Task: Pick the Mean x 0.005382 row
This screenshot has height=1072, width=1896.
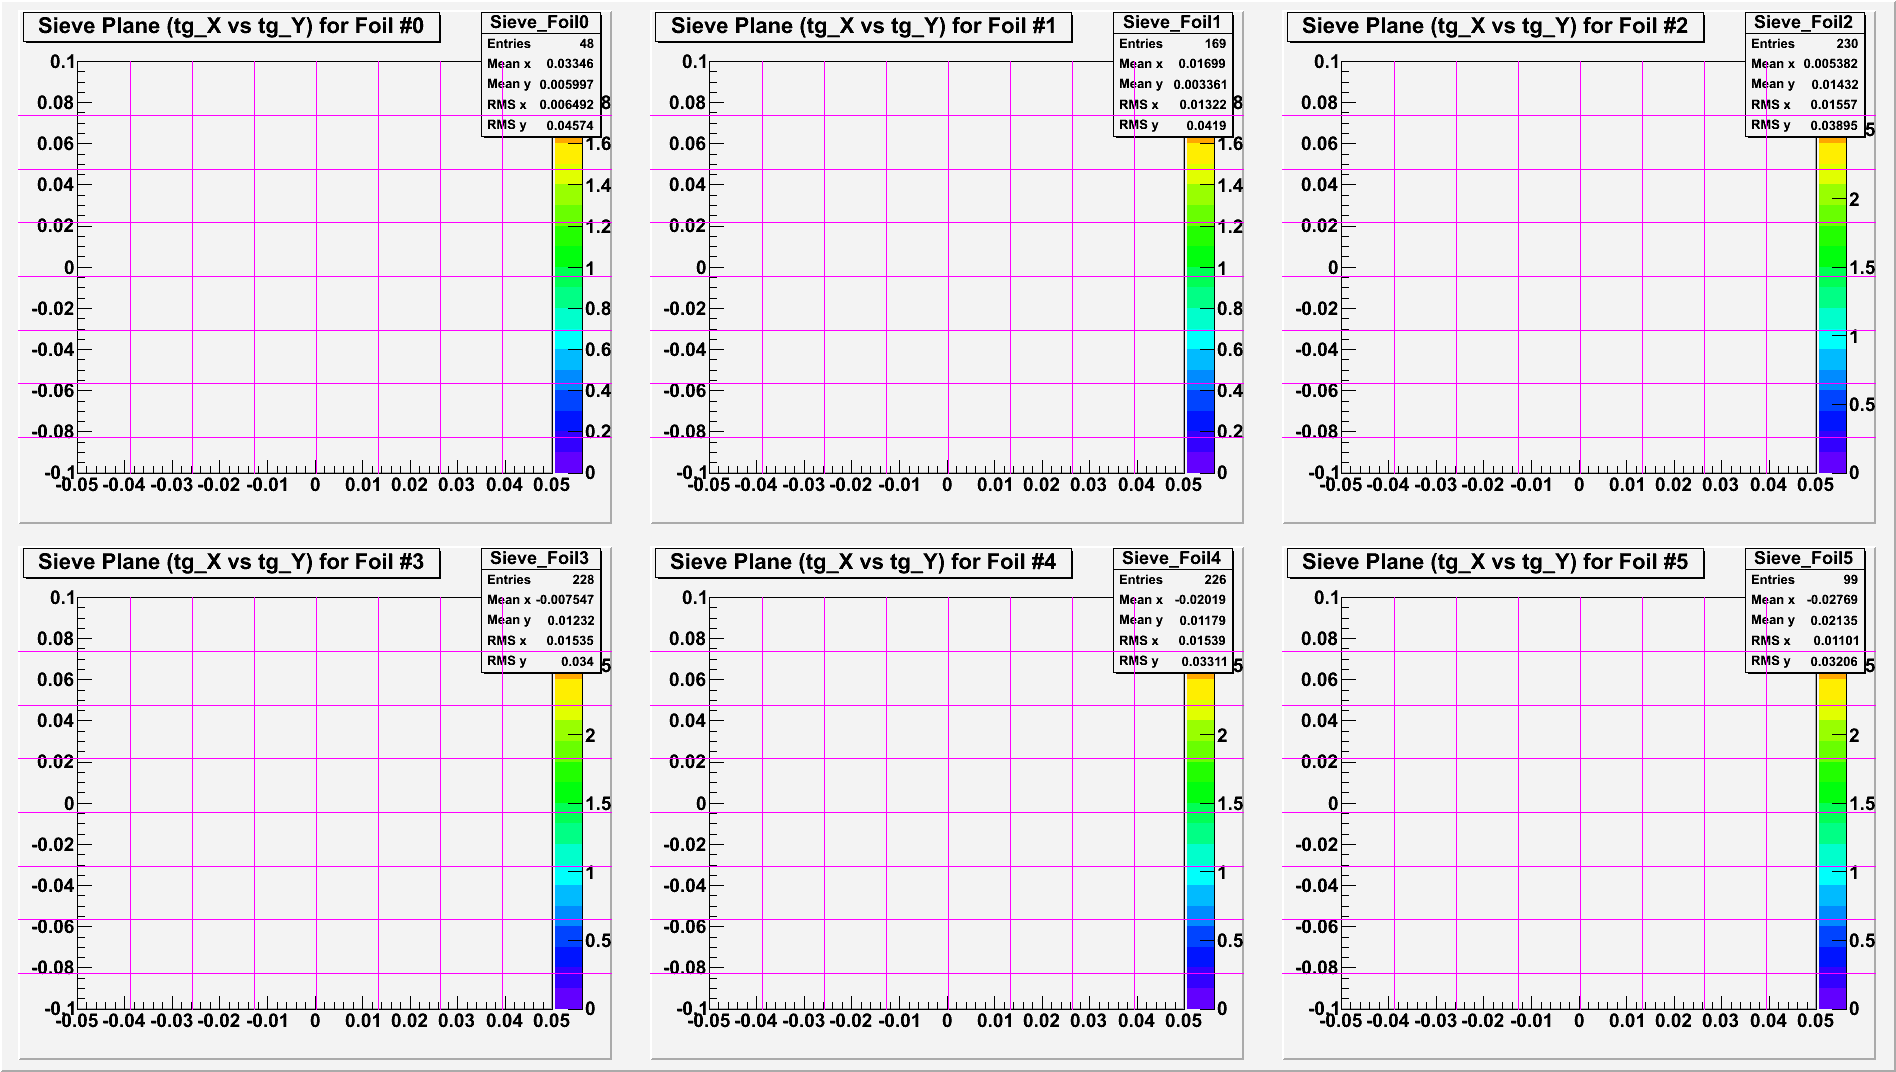Action: pos(1804,64)
